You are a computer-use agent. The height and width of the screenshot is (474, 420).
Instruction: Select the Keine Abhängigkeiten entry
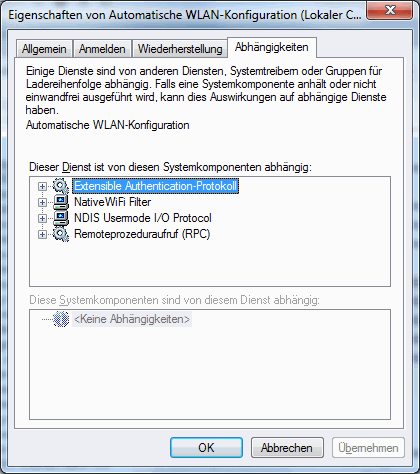coord(132,319)
